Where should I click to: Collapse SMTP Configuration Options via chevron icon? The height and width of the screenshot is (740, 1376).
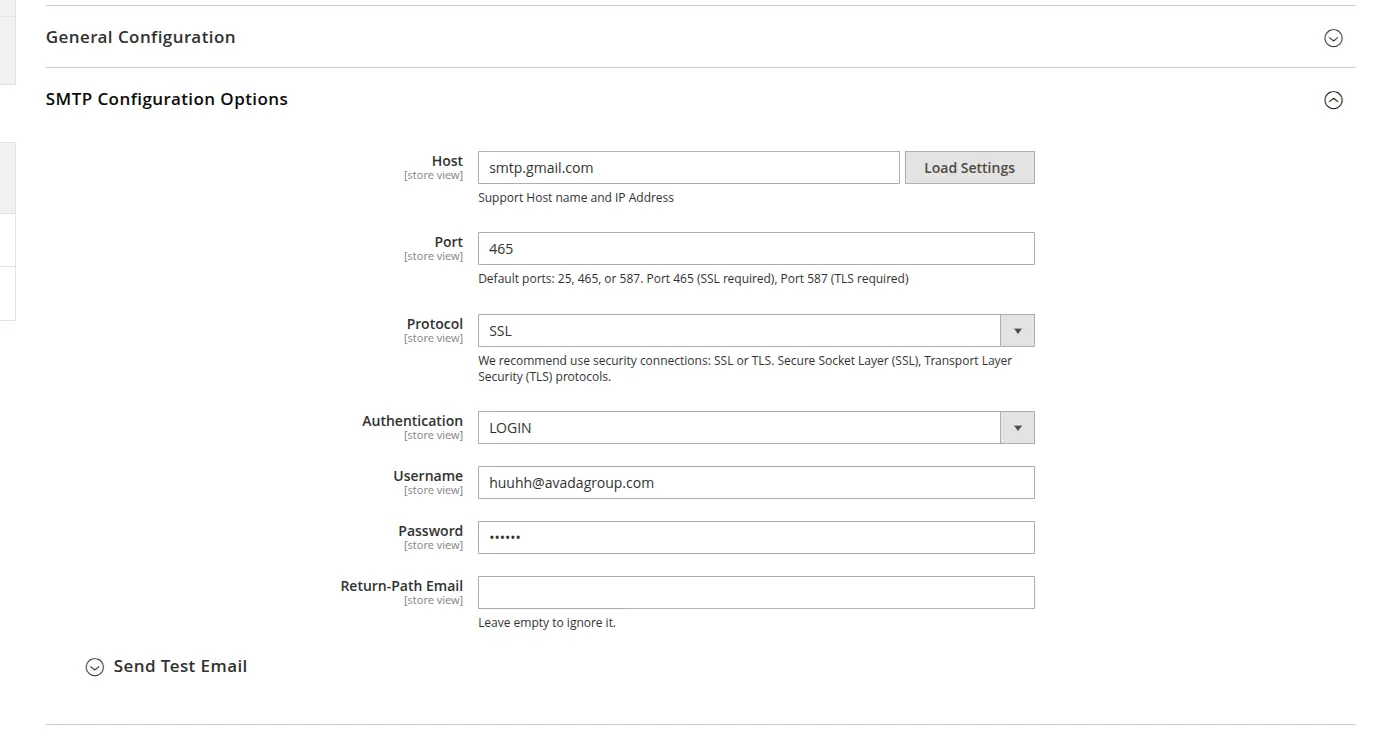[1333, 100]
